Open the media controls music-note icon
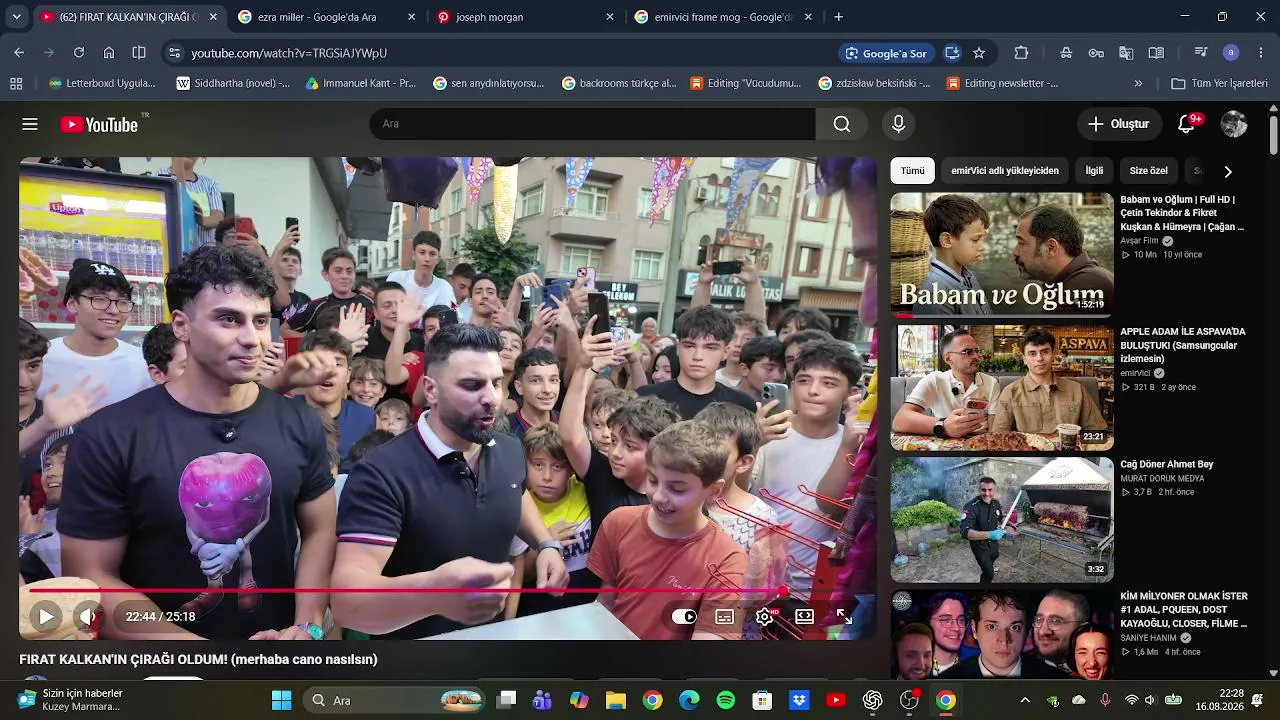 1201,53
